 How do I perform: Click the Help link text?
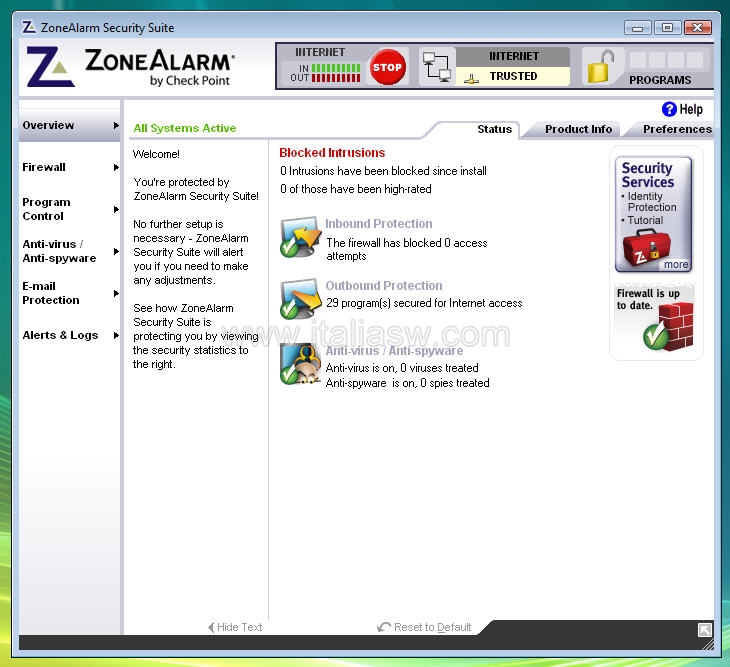click(x=691, y=109)
